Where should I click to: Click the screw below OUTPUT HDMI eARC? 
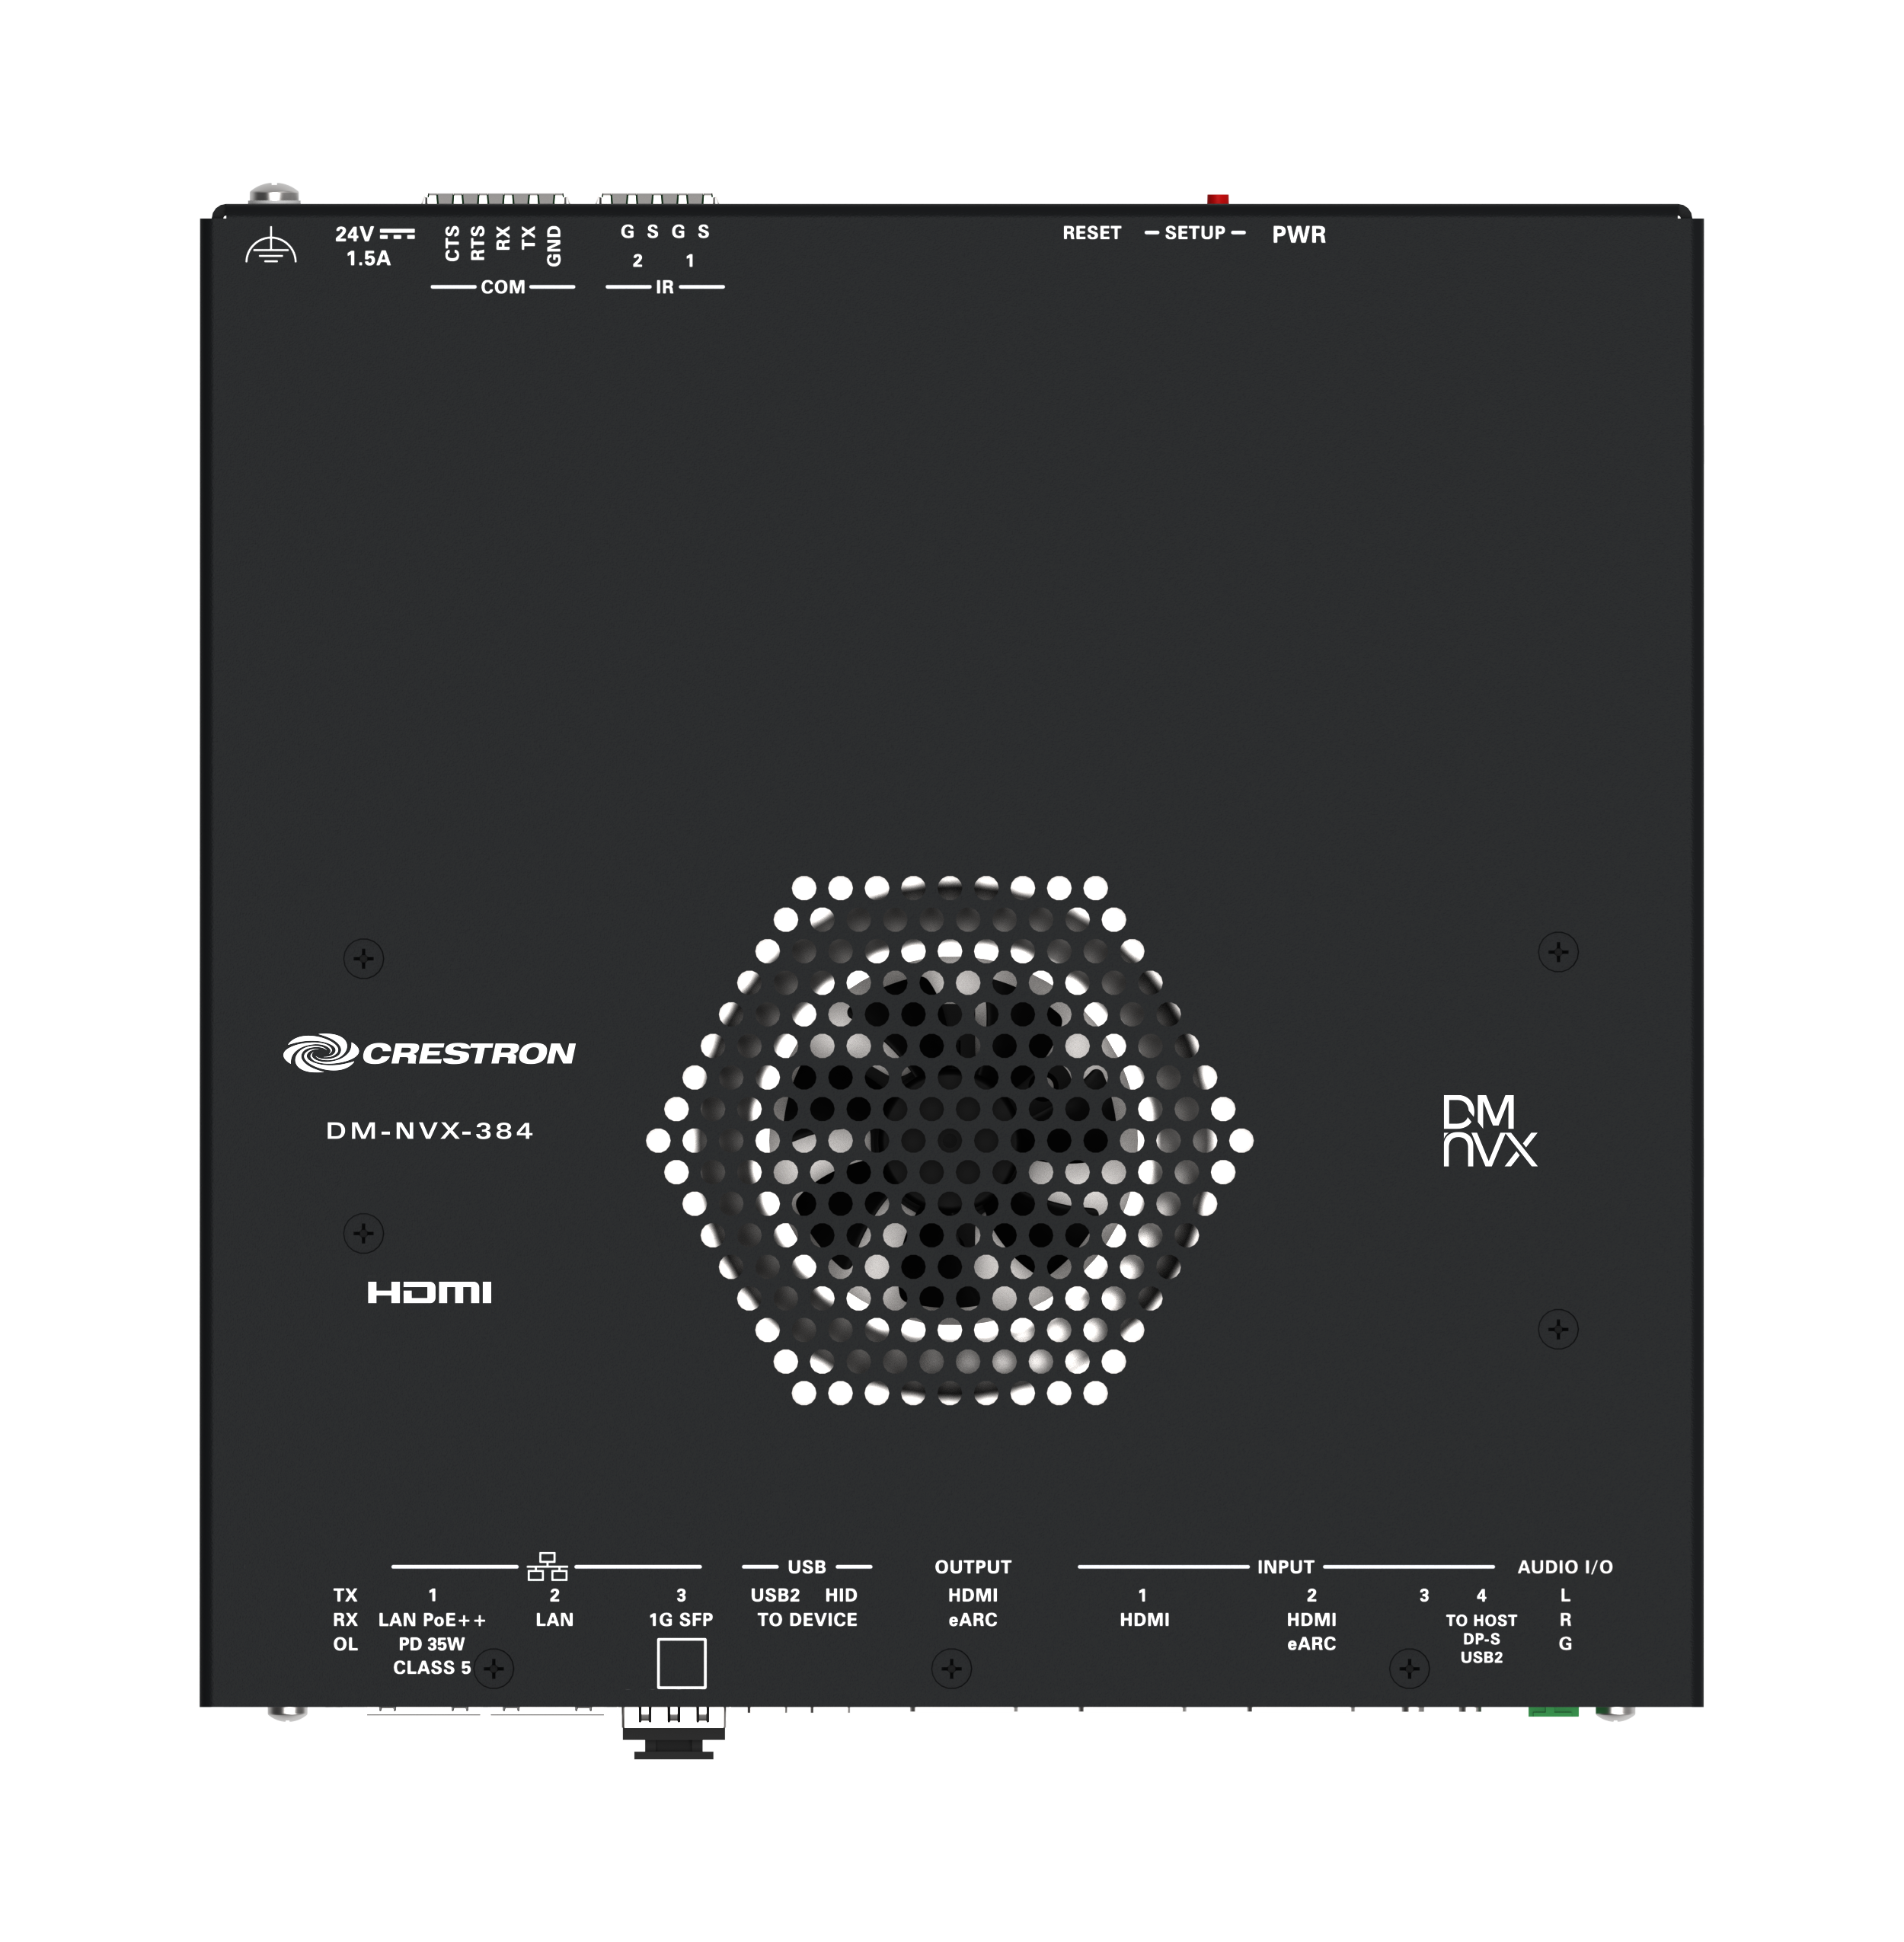(951, 1668)
